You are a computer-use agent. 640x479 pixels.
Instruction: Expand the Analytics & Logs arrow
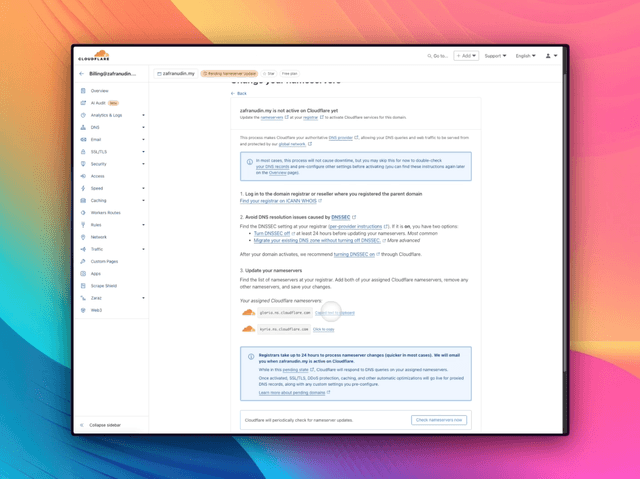(x=143, y=115)
